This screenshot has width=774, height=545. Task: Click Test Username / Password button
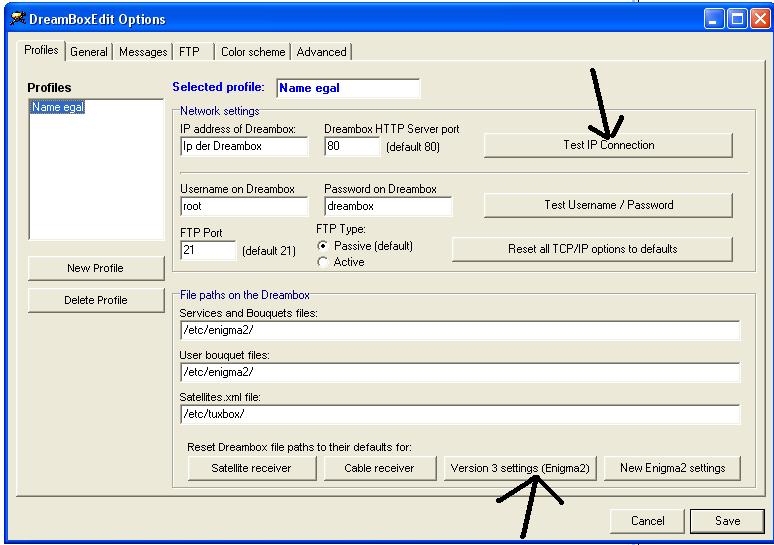pyautogui.click(x=608, y=205)
